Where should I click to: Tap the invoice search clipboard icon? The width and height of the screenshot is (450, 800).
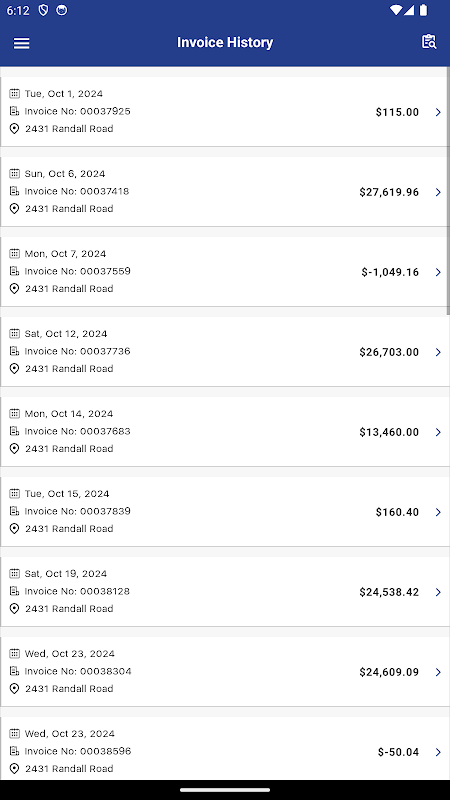click(x=429, y=42)
